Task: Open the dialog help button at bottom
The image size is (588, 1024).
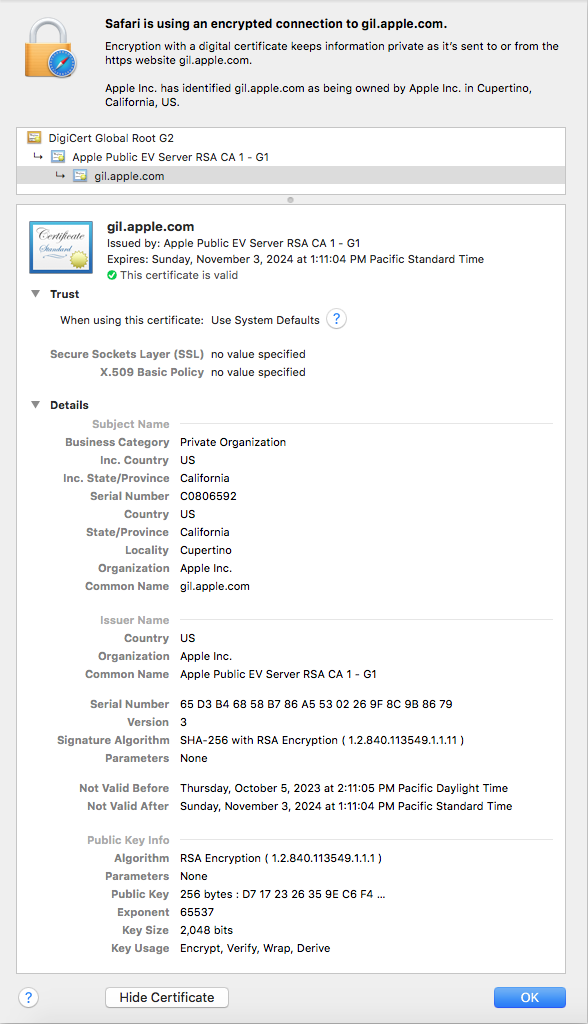Action: click(28, 997)
